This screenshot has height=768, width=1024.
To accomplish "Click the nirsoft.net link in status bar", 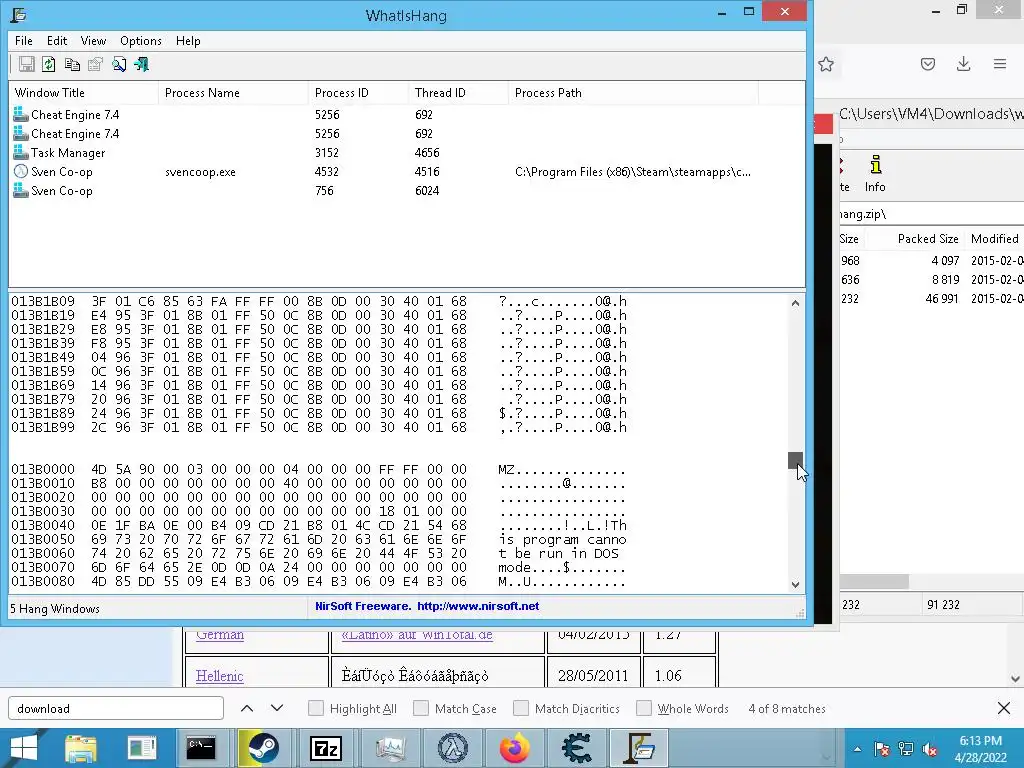I will tap(478, 606).
